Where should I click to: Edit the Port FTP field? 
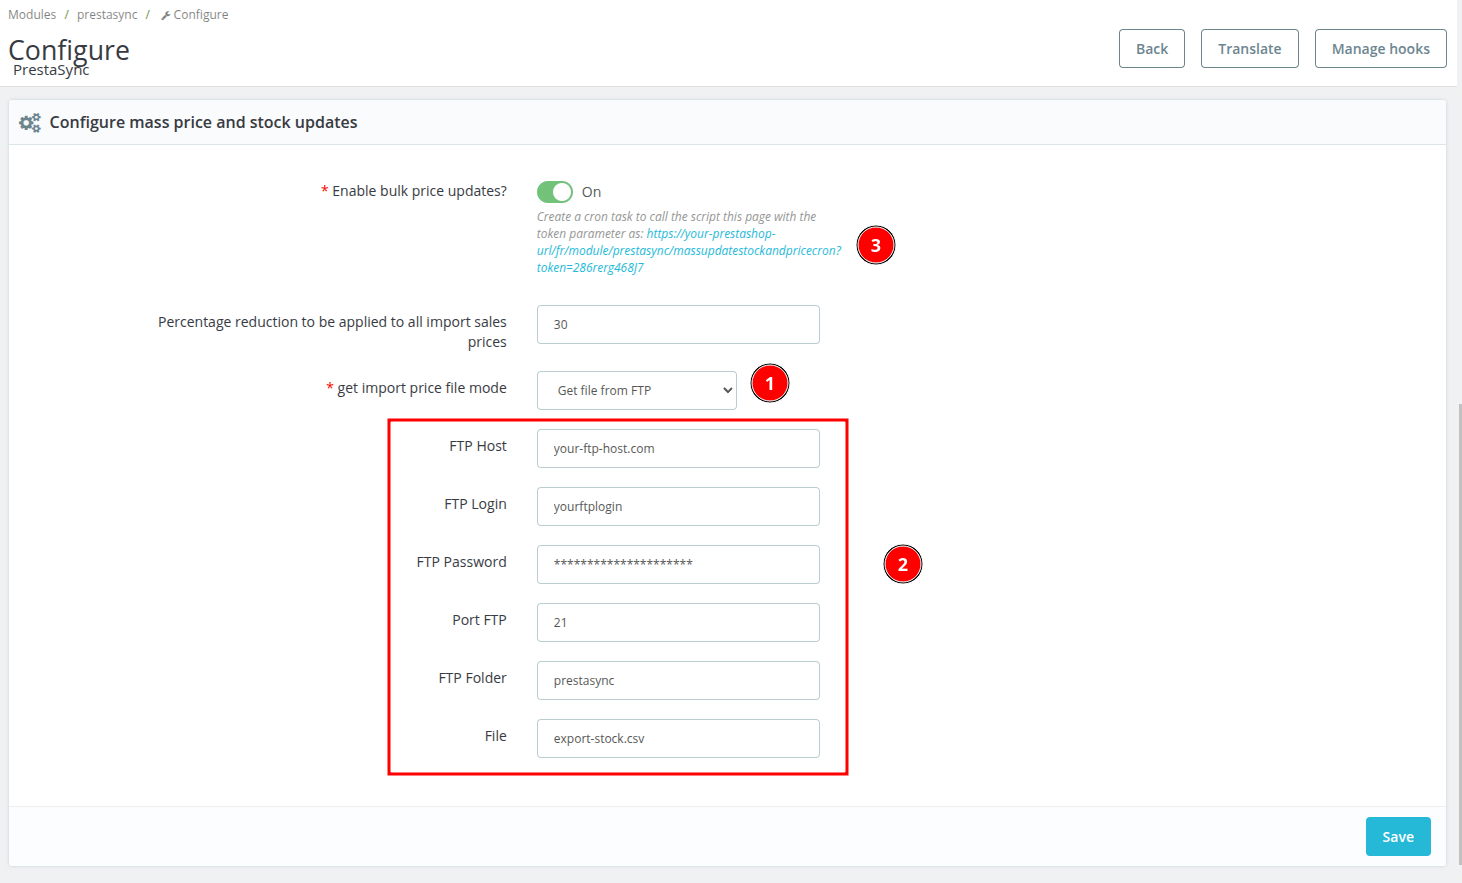pyautogui.click(x=678, y=623)
